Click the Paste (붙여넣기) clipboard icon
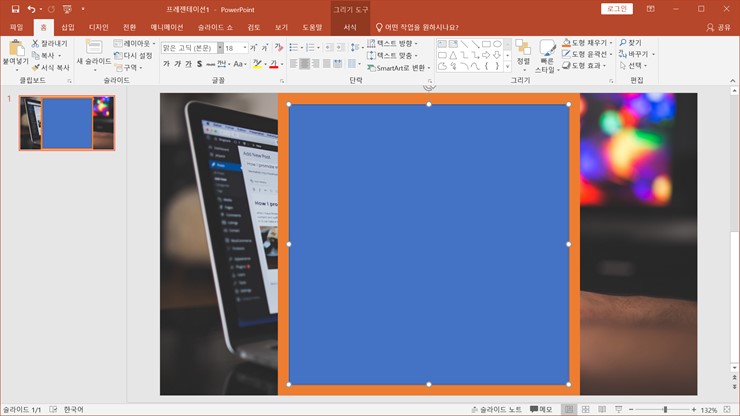The height and width of the screenshot is (416, 740). [x=16, y=48]
